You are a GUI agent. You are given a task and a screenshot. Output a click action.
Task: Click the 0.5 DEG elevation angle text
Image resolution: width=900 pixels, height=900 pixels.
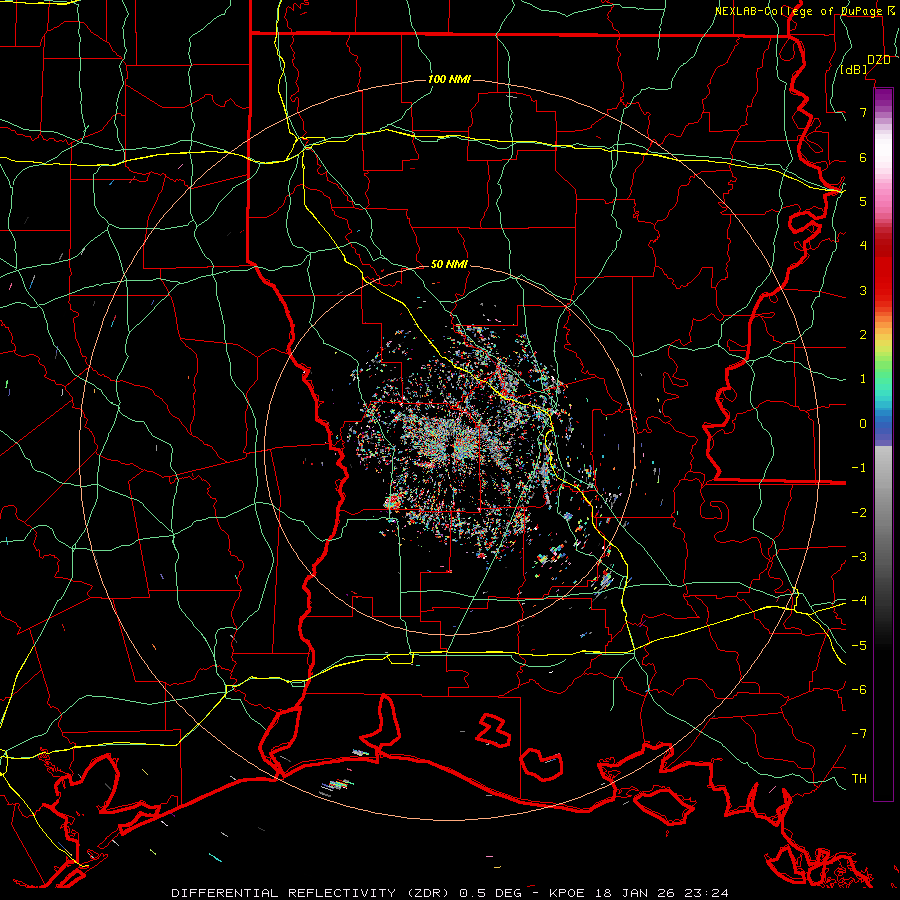click(490, 893)
